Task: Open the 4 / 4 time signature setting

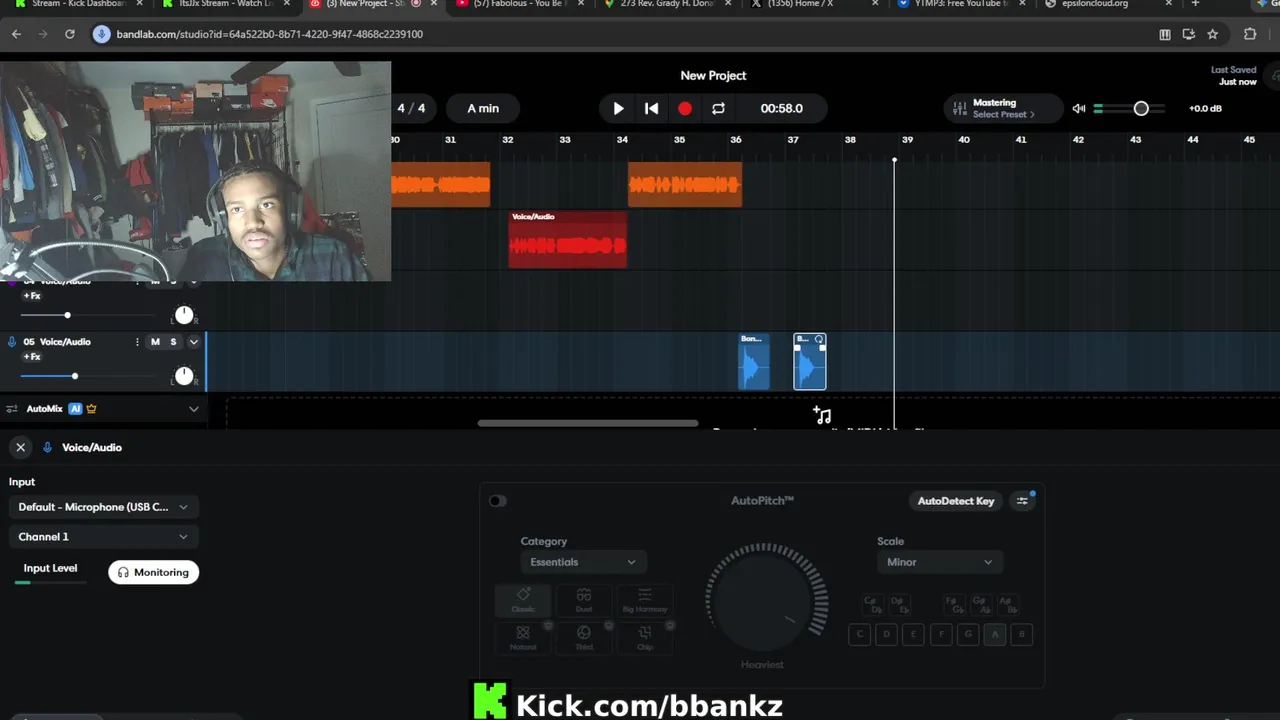Action: 411,108
